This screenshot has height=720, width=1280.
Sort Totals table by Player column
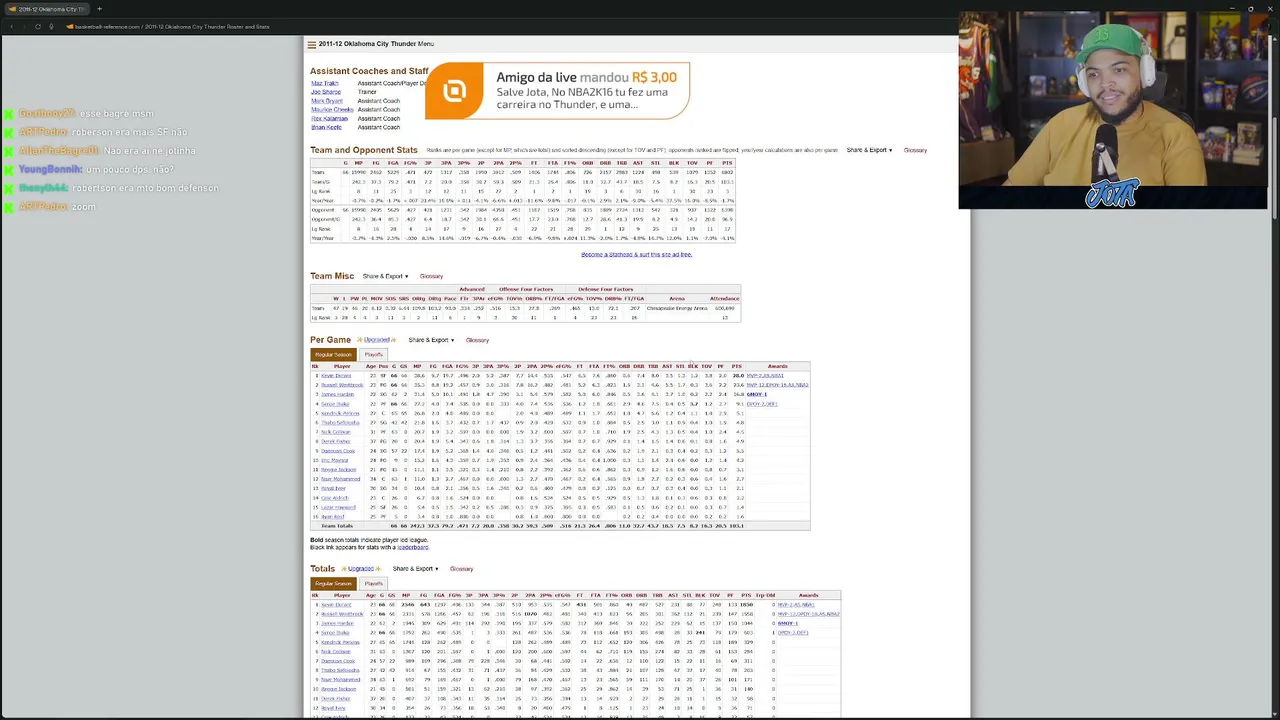(x=342, y=596)
